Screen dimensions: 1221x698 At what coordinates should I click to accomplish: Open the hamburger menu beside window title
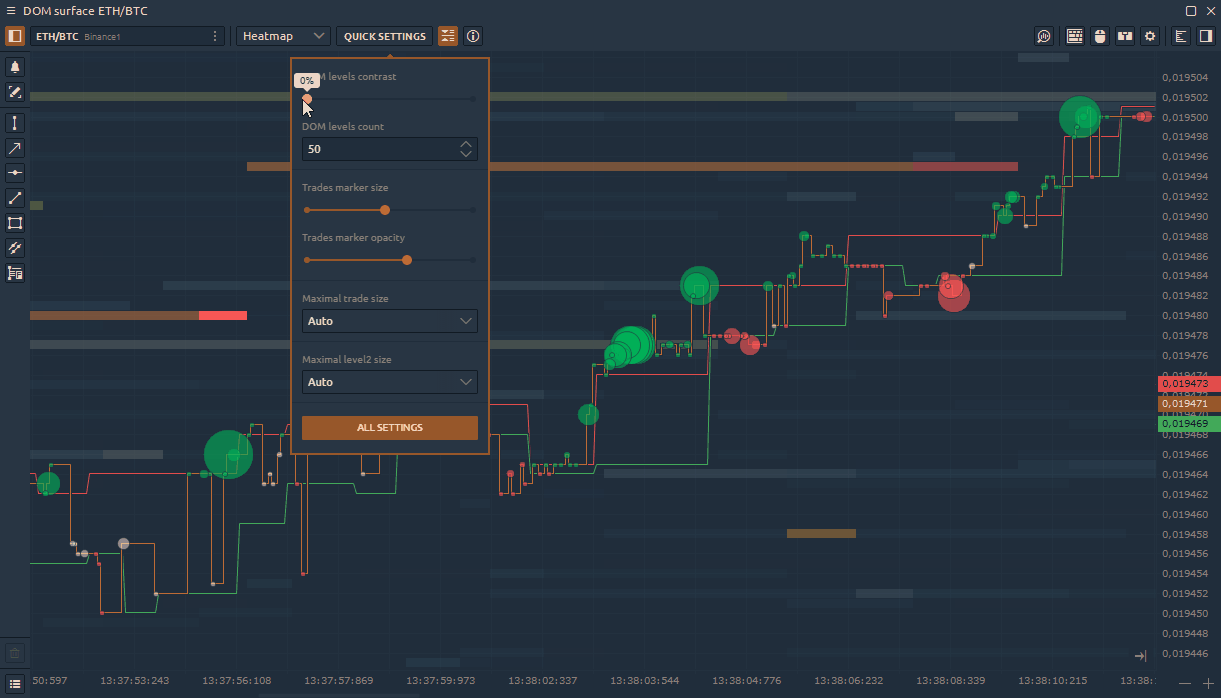pyautogui.click(x=11, y=10)
